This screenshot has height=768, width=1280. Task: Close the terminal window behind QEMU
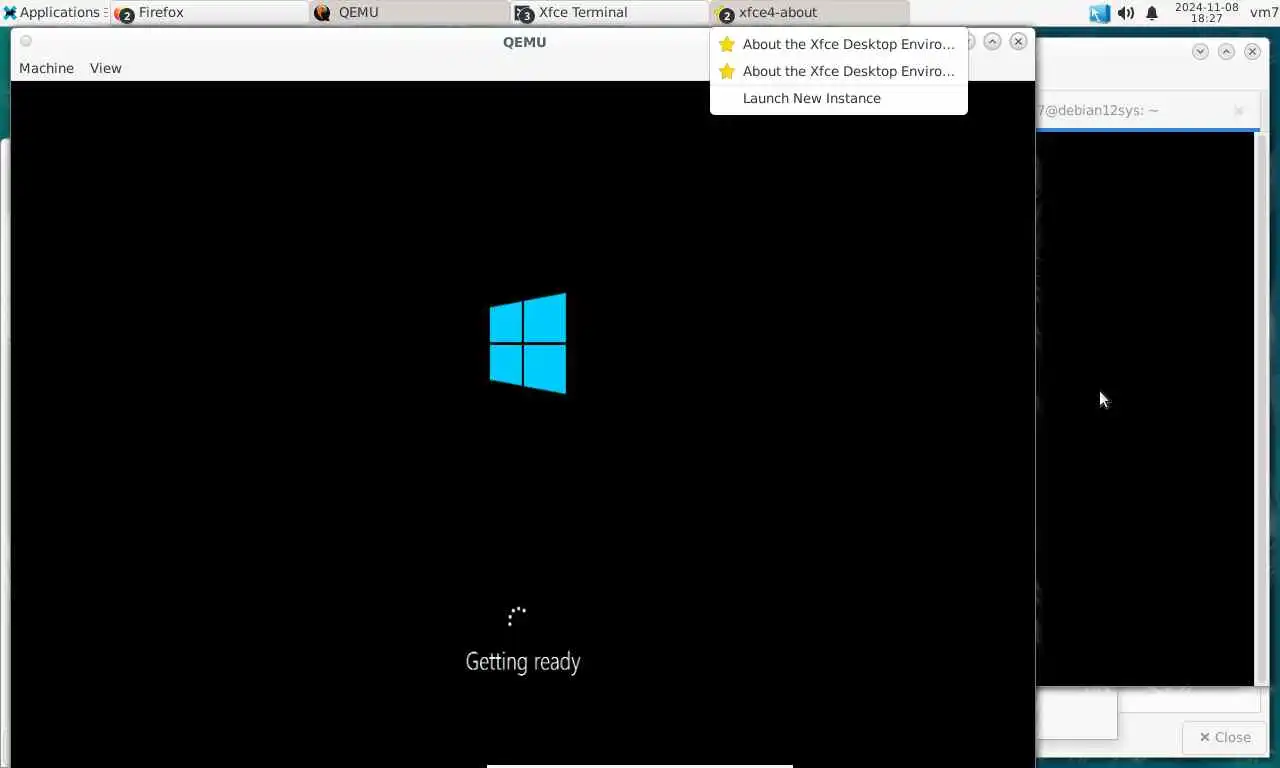point(1252,51)
